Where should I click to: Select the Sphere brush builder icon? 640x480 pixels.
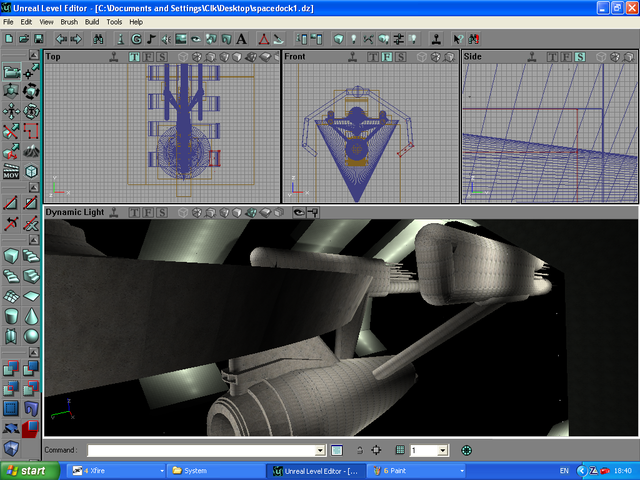click(31, 336)
